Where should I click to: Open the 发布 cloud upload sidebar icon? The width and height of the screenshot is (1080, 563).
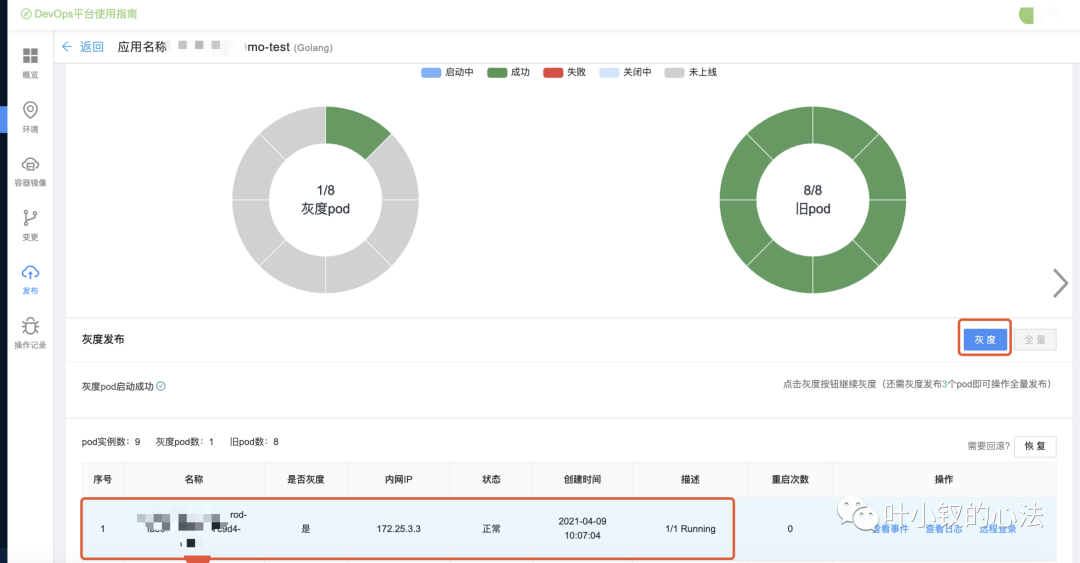point(30,273)
